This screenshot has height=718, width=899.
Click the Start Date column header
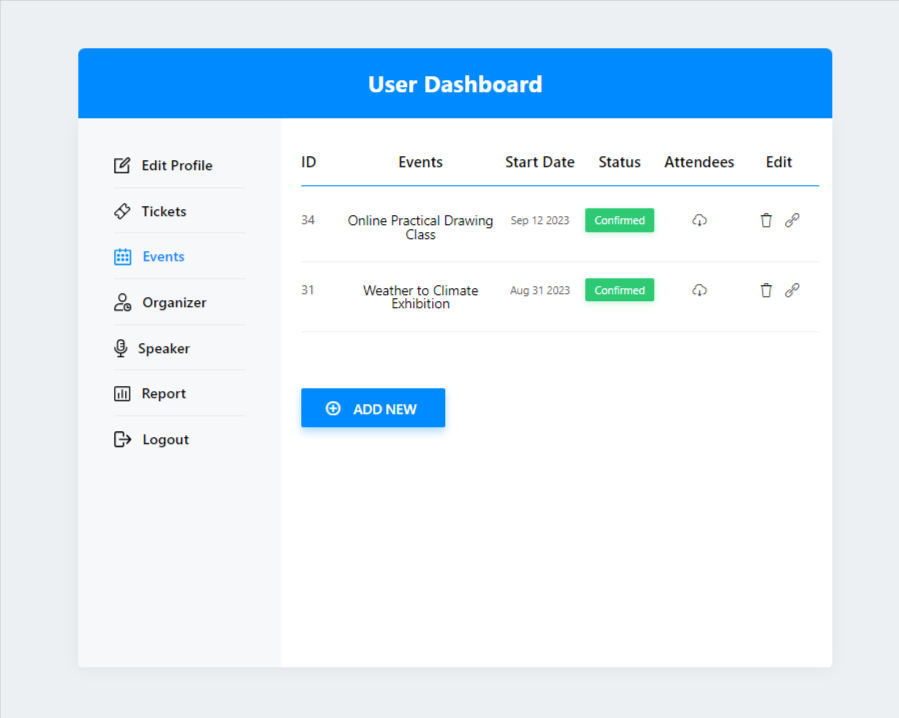pos(539,162)
